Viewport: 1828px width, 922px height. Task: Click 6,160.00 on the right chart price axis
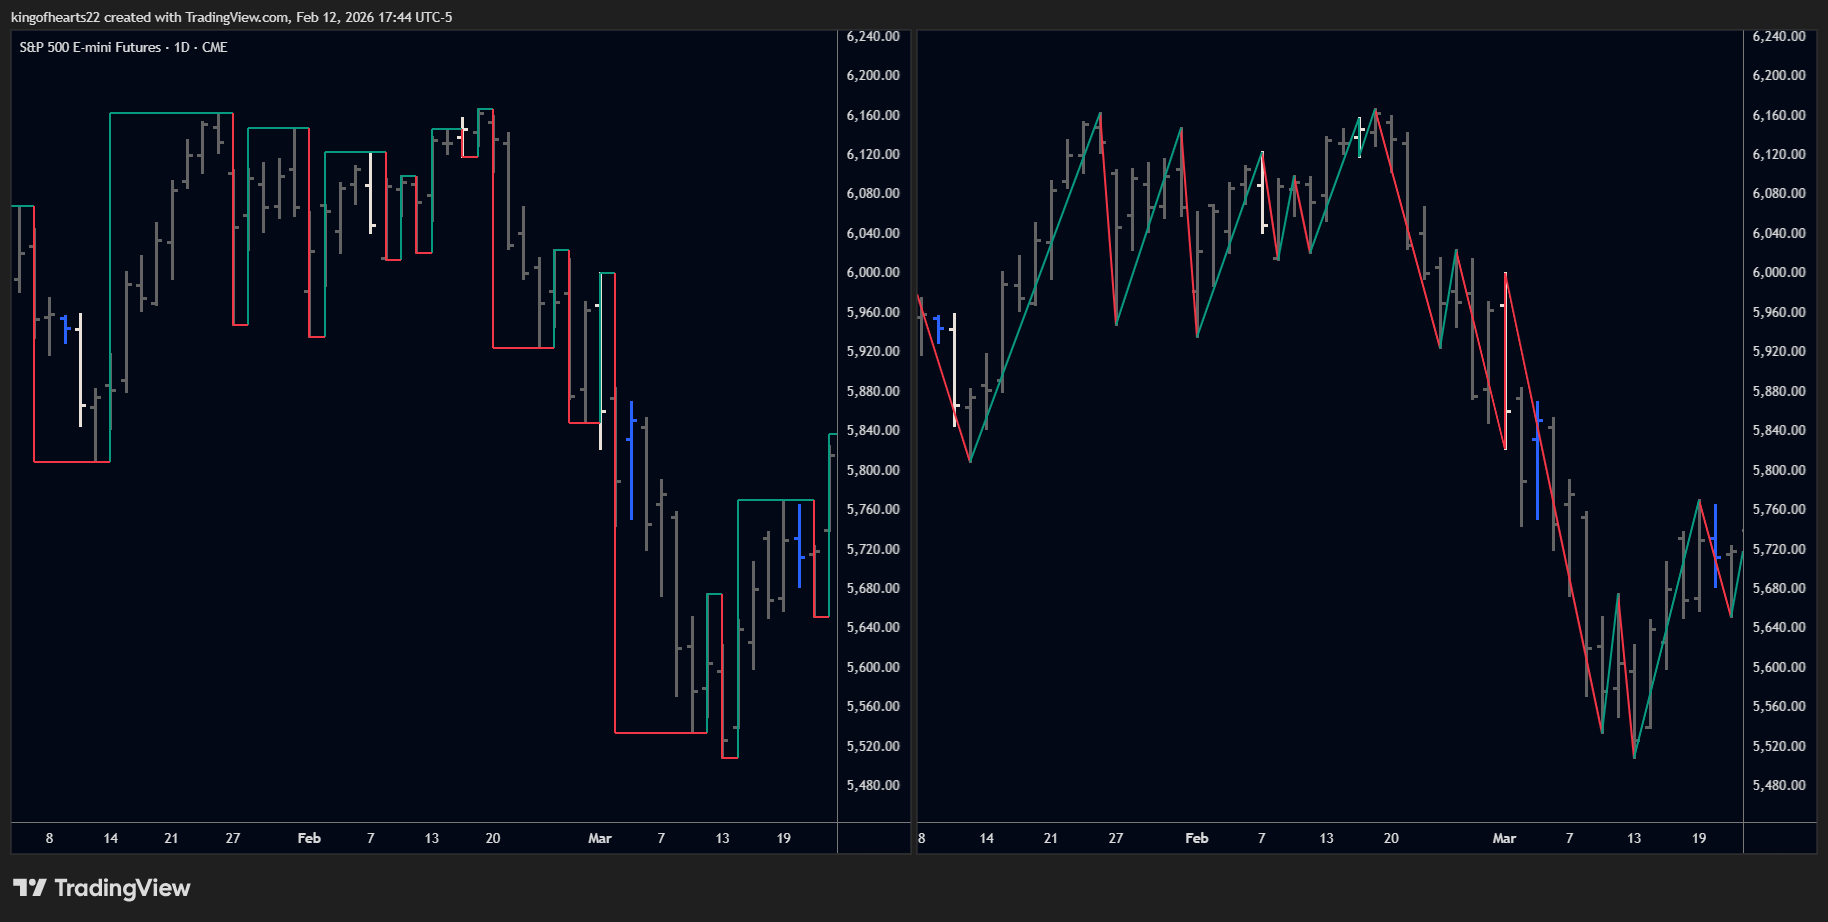tap(1778, 115)
